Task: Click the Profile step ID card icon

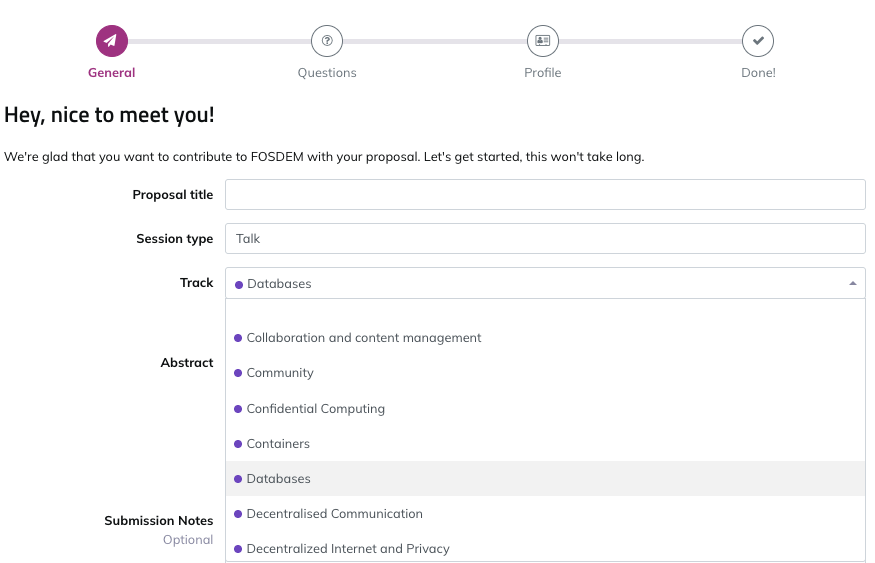Action: (x=542, y=41)
